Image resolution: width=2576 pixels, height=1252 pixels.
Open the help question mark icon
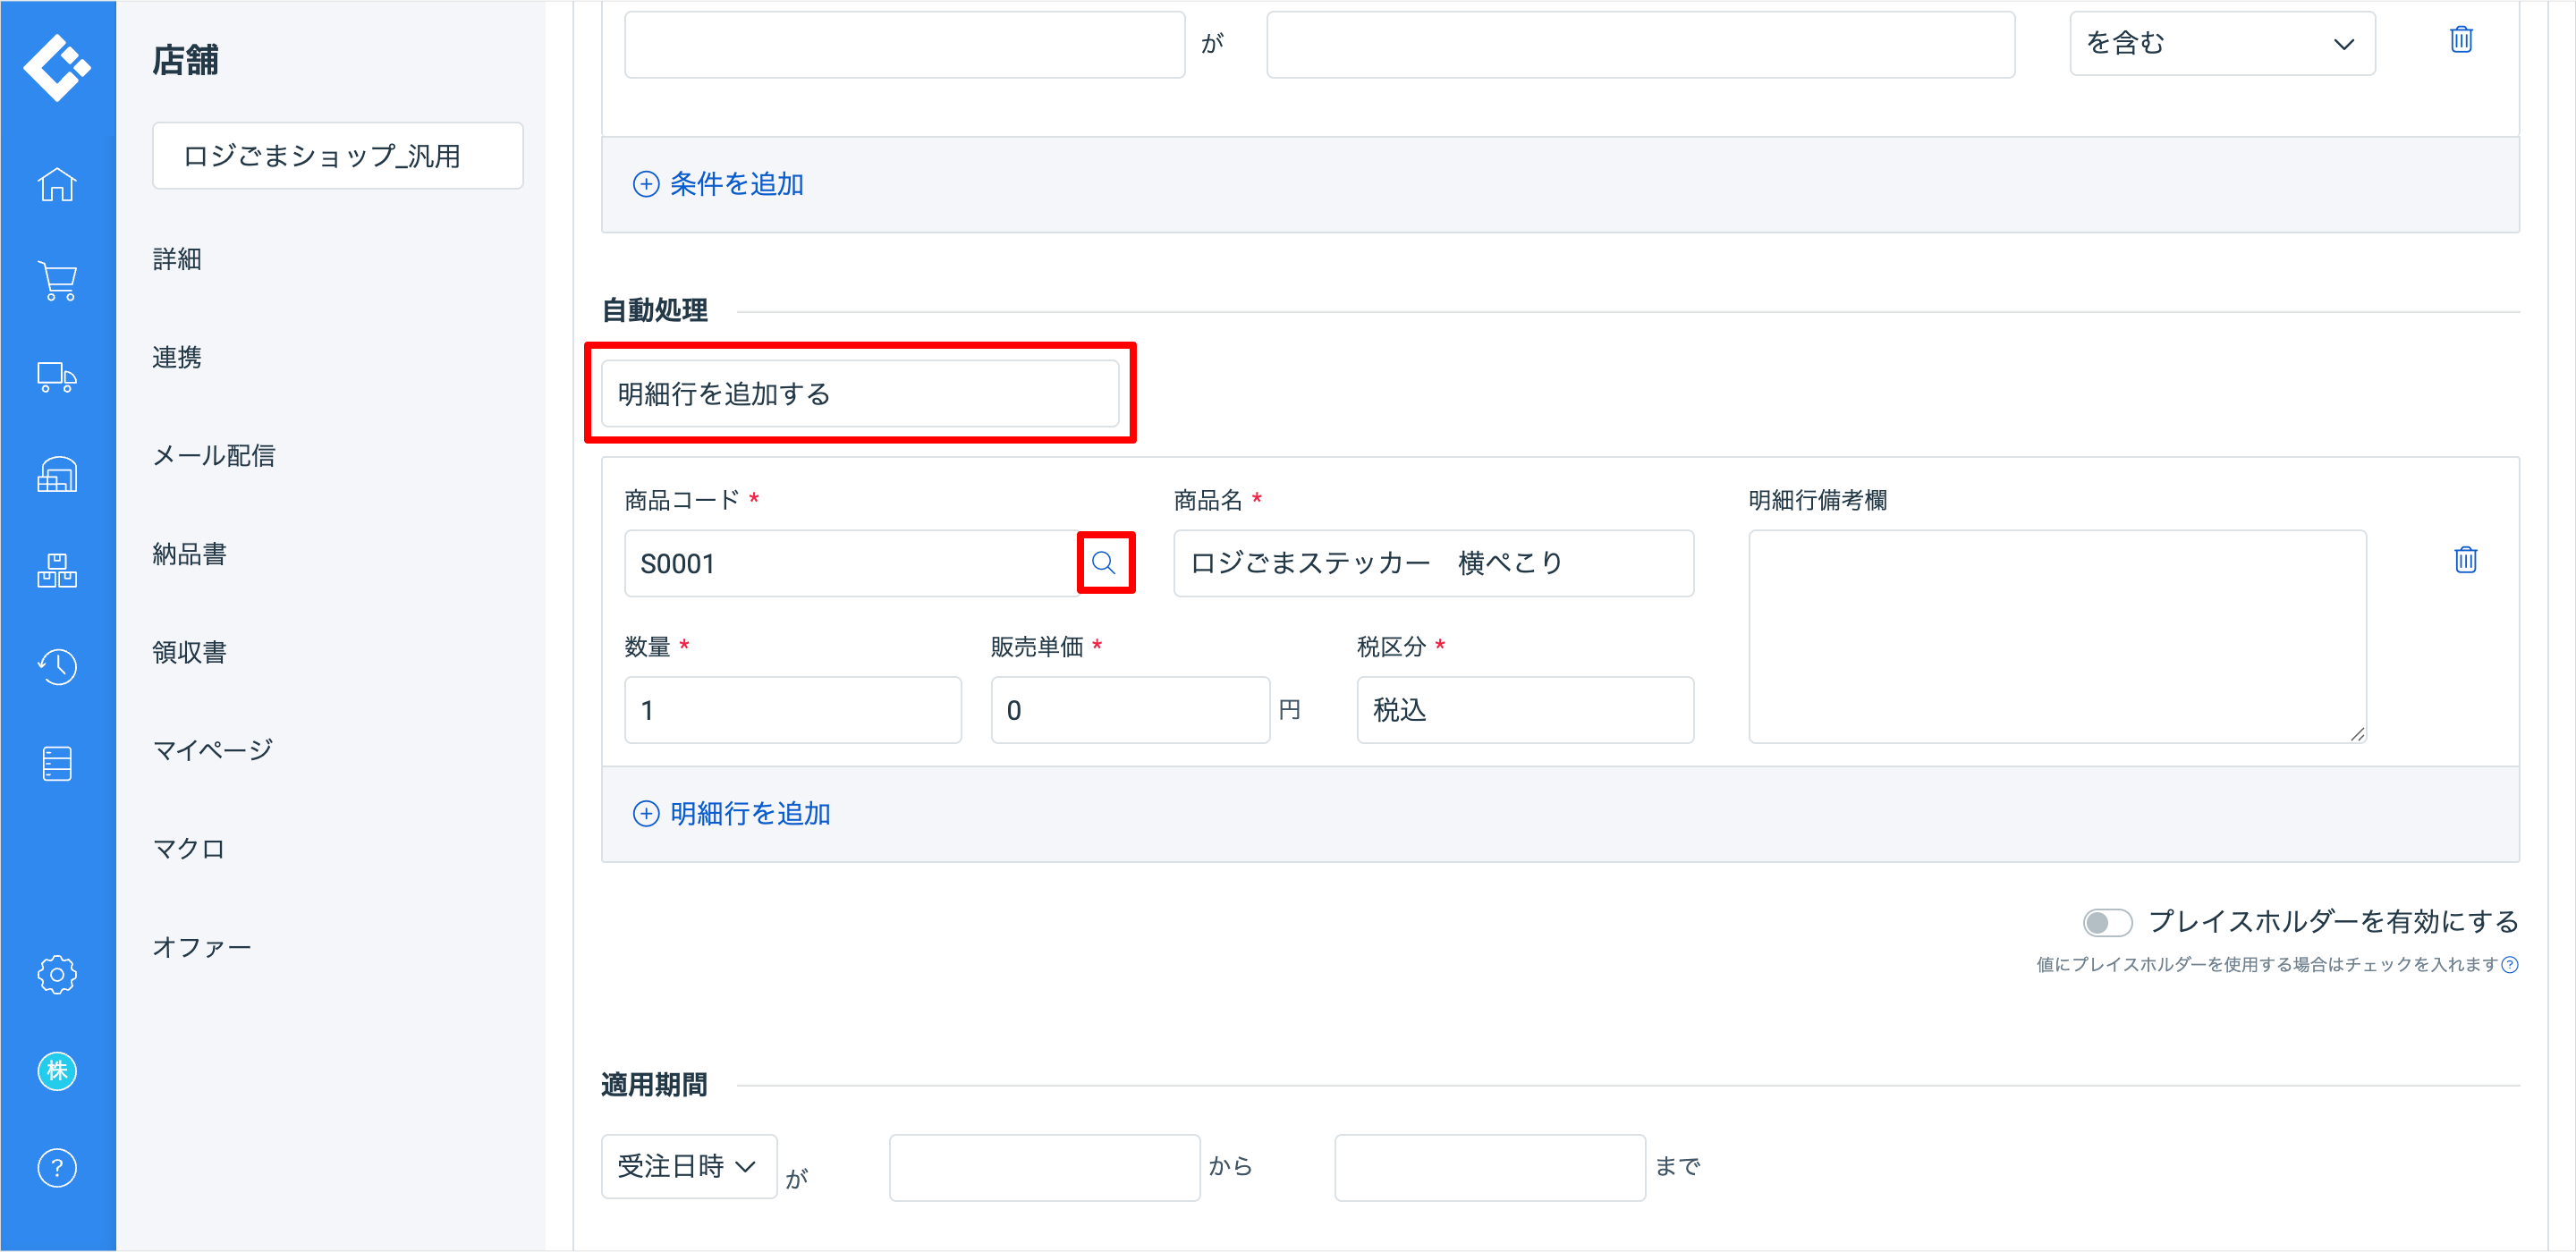point(57,1167)
